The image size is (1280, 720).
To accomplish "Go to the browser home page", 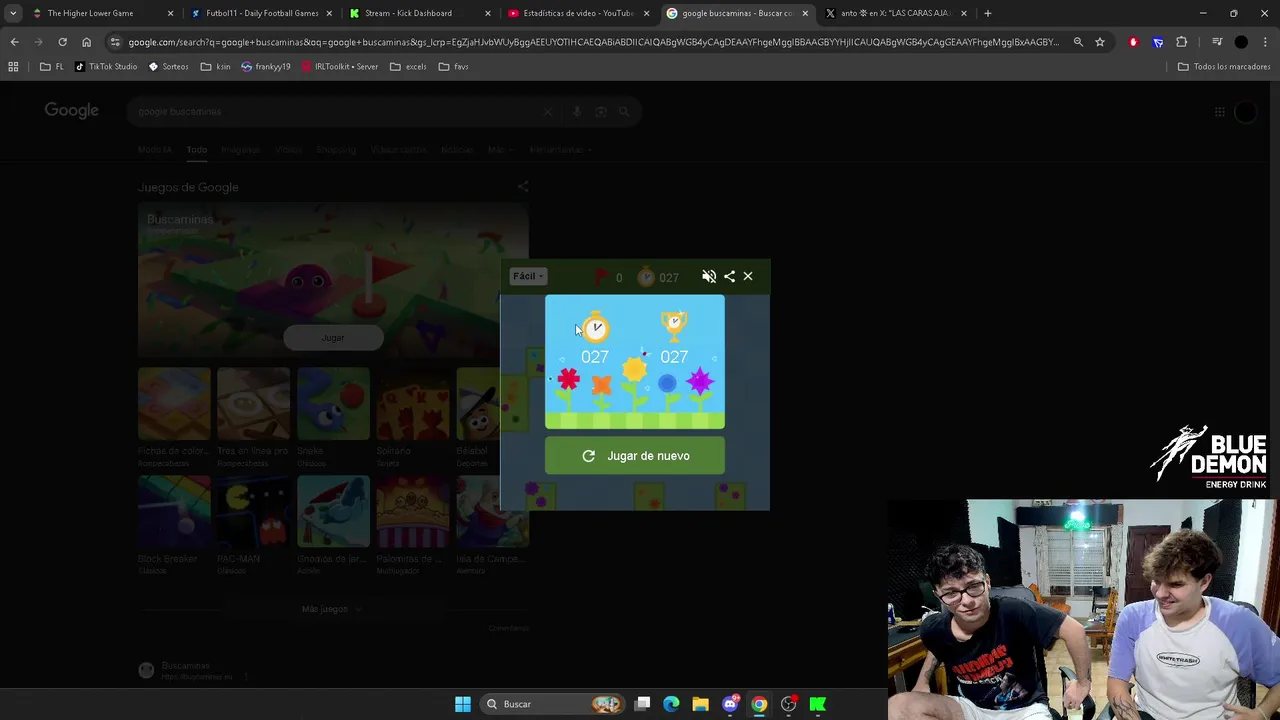I will pos(86,42).
